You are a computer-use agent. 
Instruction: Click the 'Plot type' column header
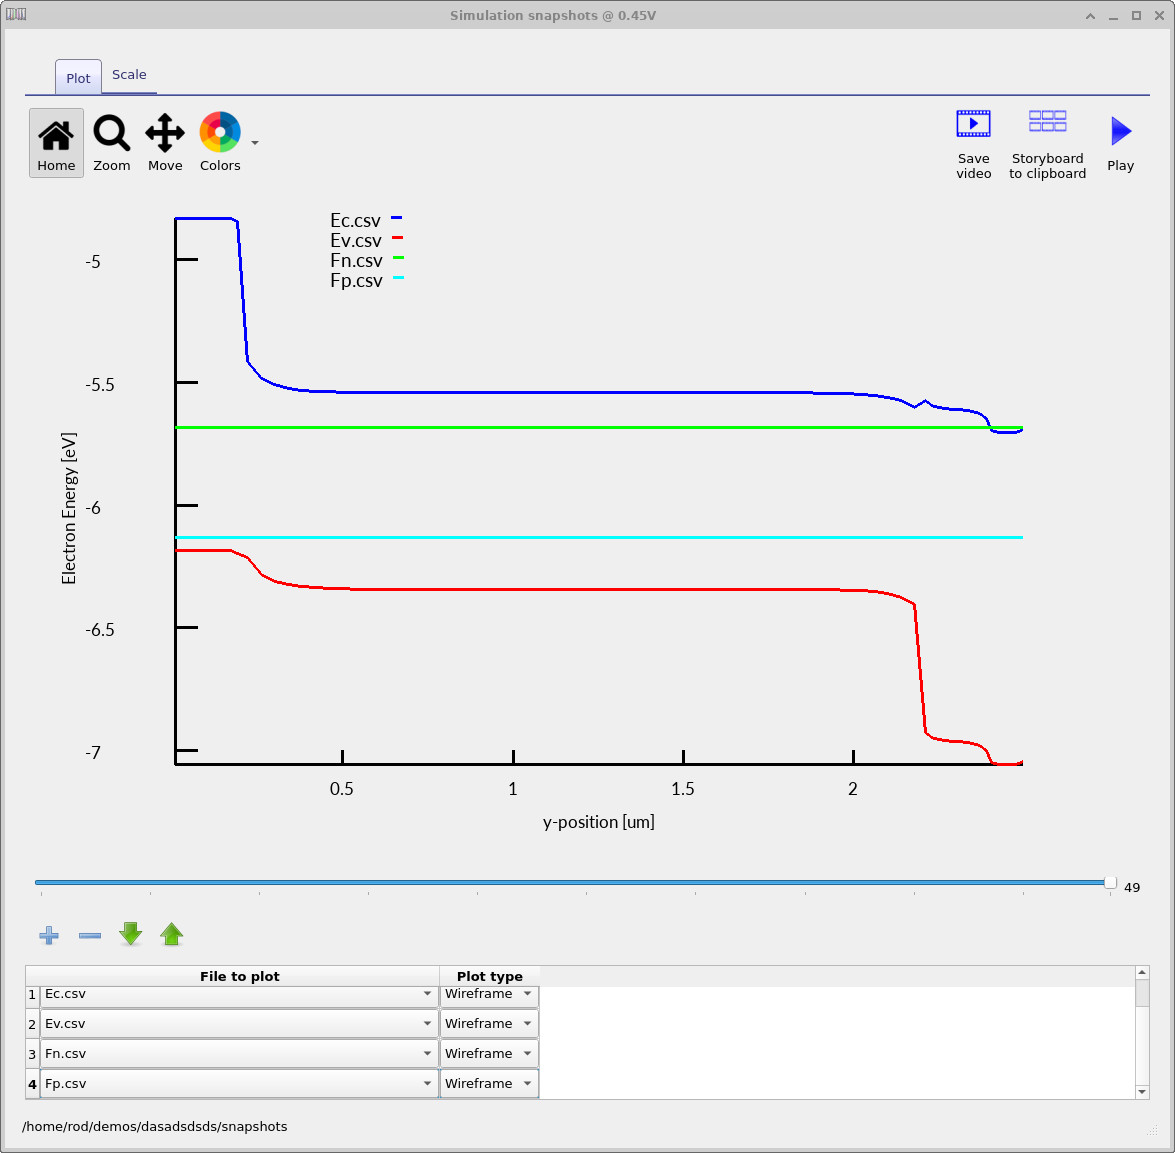489,976
